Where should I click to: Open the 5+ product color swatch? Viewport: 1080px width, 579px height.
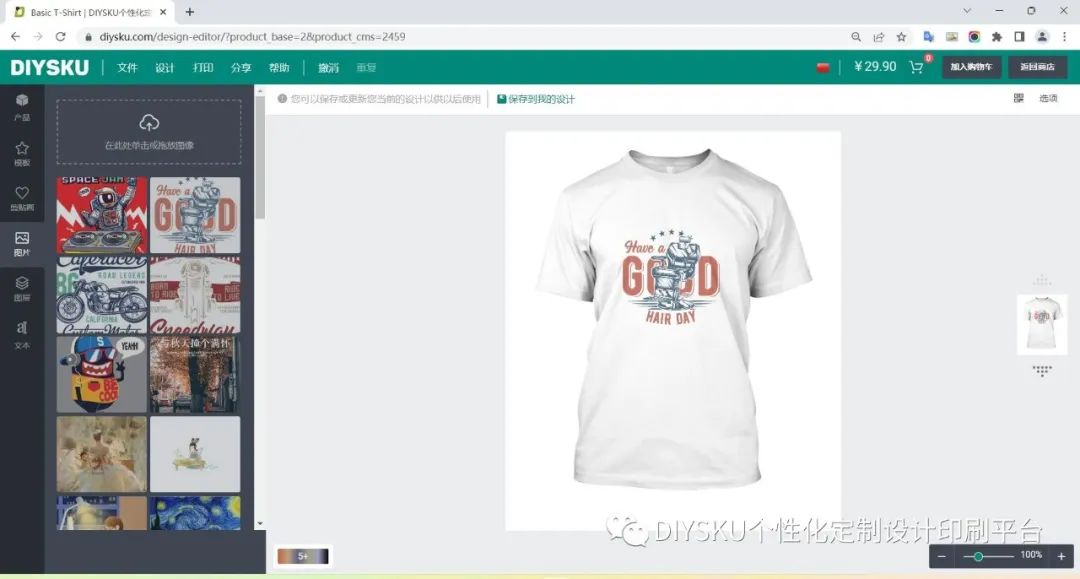point(303,556)
